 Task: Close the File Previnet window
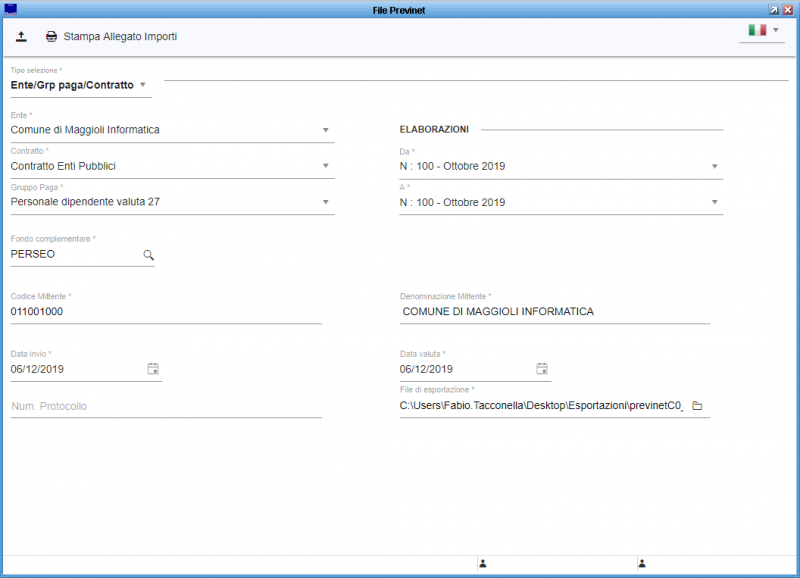click(788, 10)
